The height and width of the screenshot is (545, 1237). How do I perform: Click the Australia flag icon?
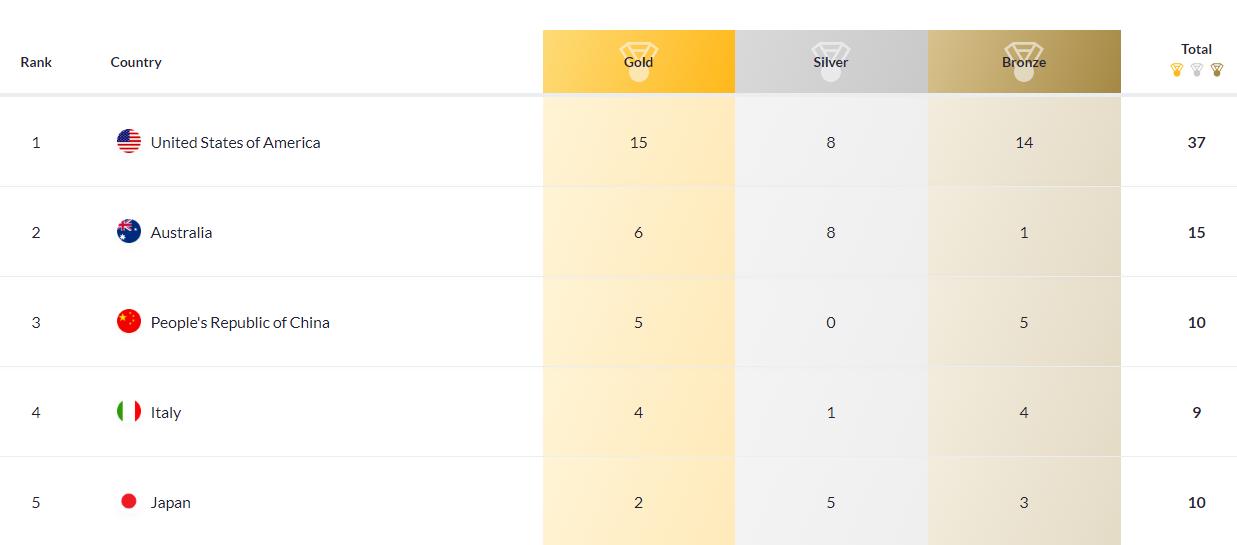click(129, 231)
